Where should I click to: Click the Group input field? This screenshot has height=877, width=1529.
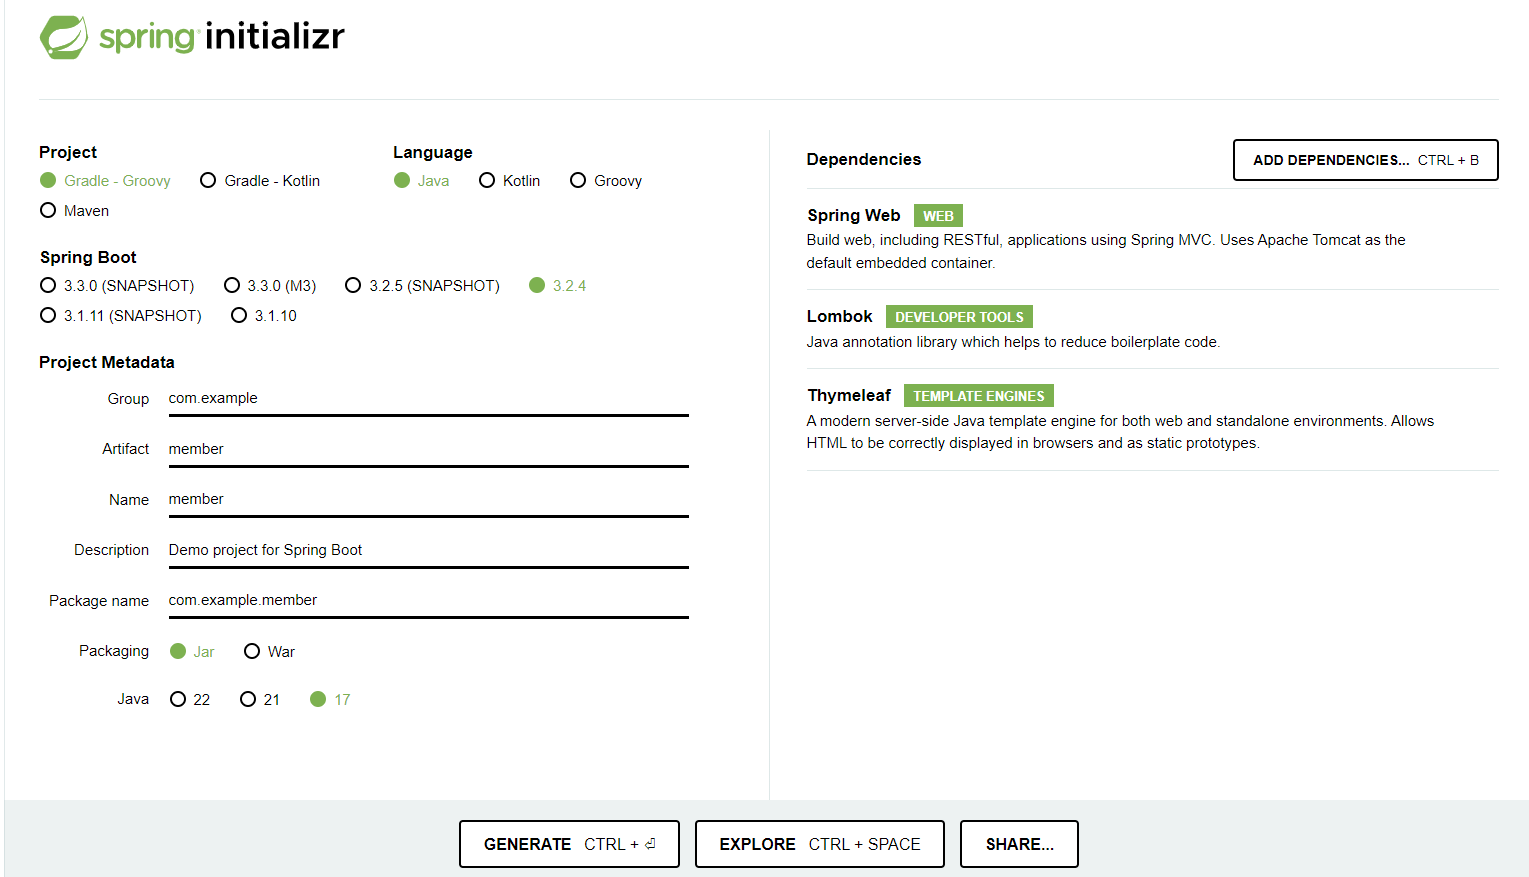(428, 399)
